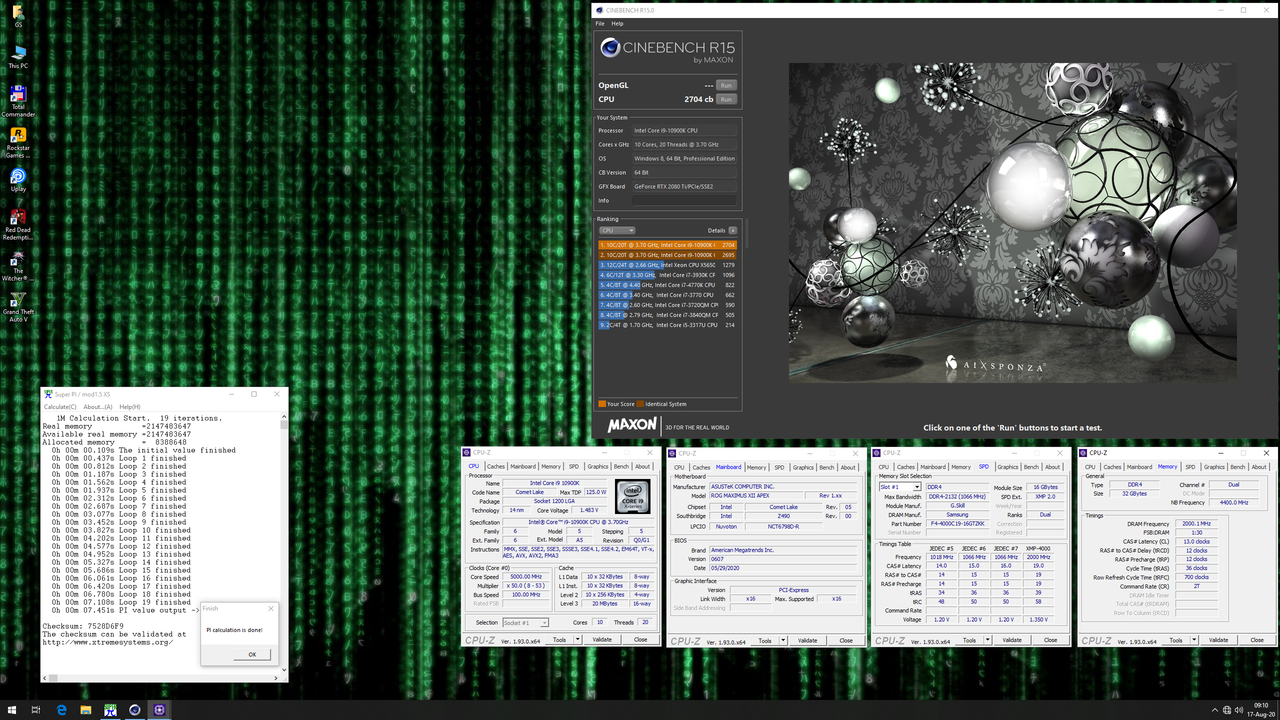Open Task View on the taskbar
The image size is (1280, 720).
[36, 710]
